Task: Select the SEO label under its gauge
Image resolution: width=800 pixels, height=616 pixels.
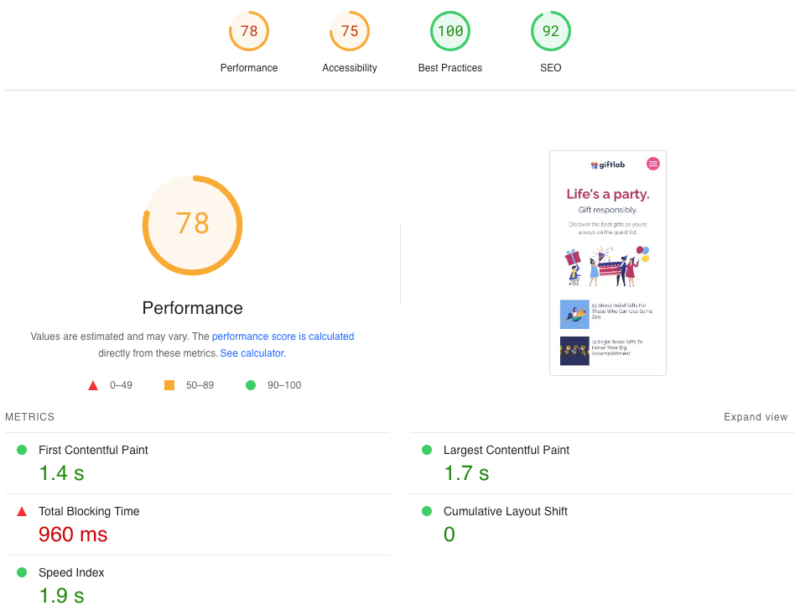Action: (x=550, y=68)
